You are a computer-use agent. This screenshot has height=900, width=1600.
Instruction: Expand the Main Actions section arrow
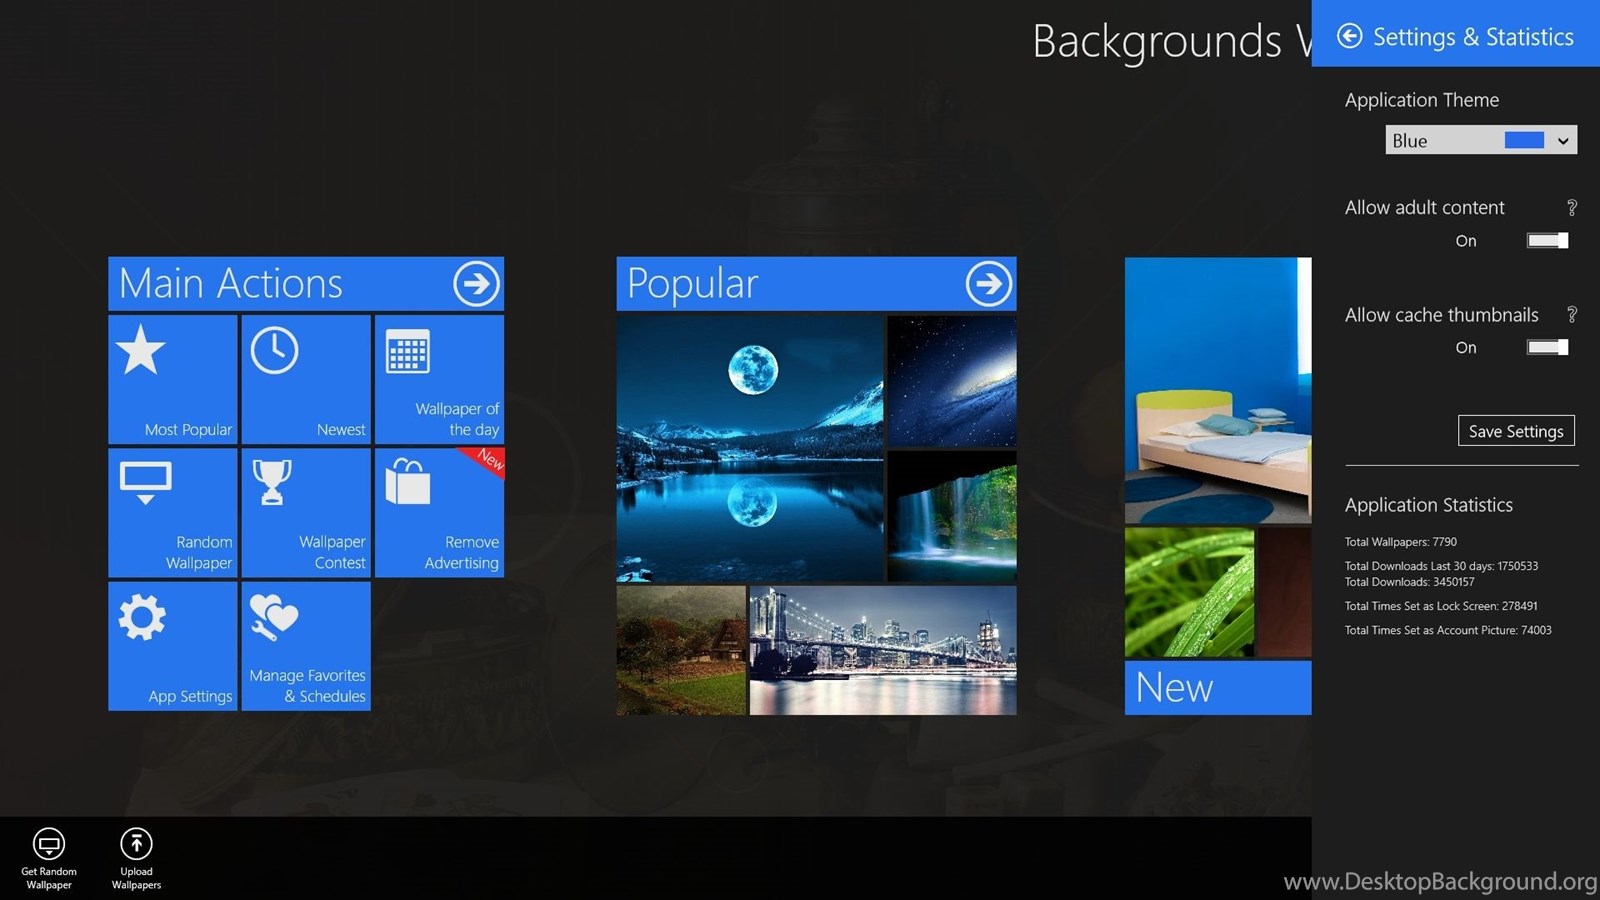(x=476, y=284)
